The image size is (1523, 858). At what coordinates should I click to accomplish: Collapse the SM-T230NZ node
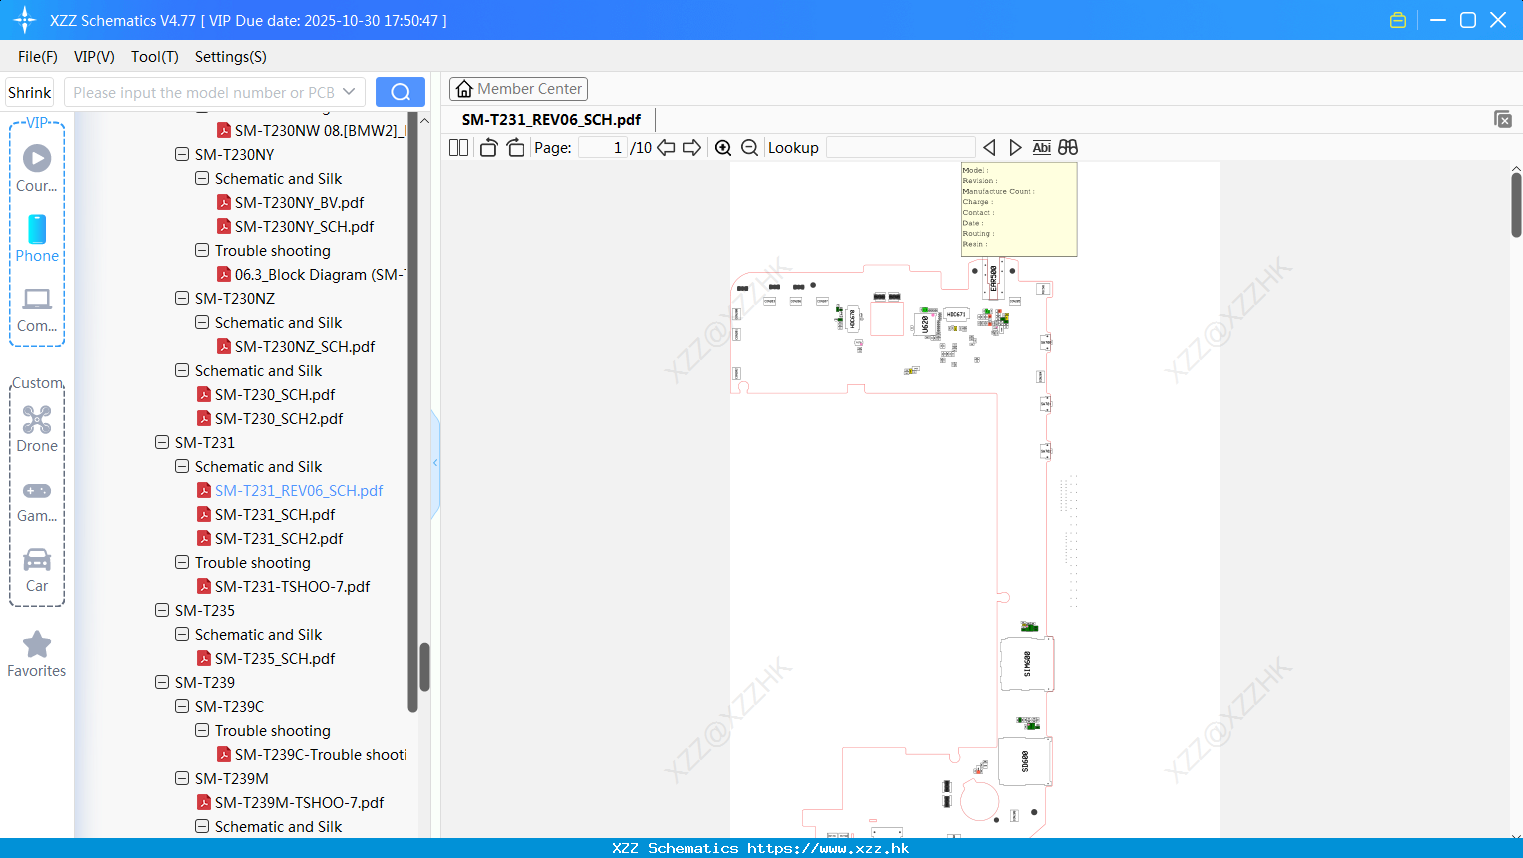click(x=182, y=298)
